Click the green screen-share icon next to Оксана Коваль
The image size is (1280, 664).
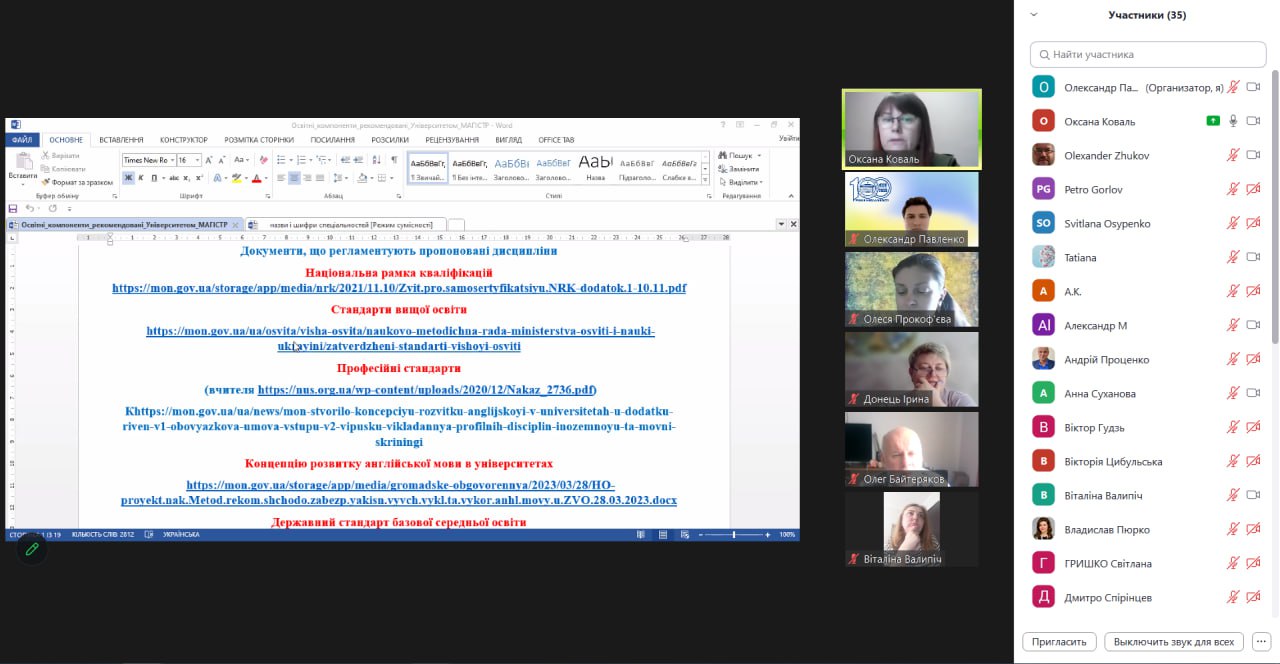click(x=1213, y=121)
